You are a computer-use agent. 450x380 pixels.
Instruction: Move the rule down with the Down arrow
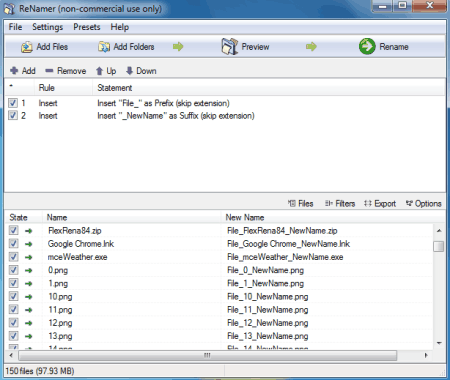point(130,71)
